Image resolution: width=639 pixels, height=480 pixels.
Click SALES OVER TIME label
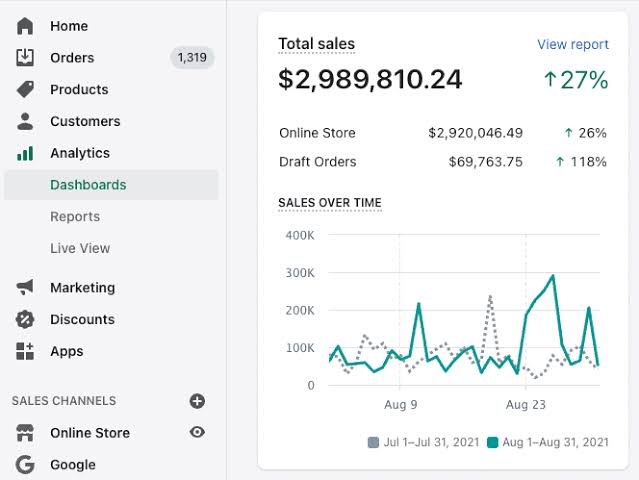click(330, 203)
